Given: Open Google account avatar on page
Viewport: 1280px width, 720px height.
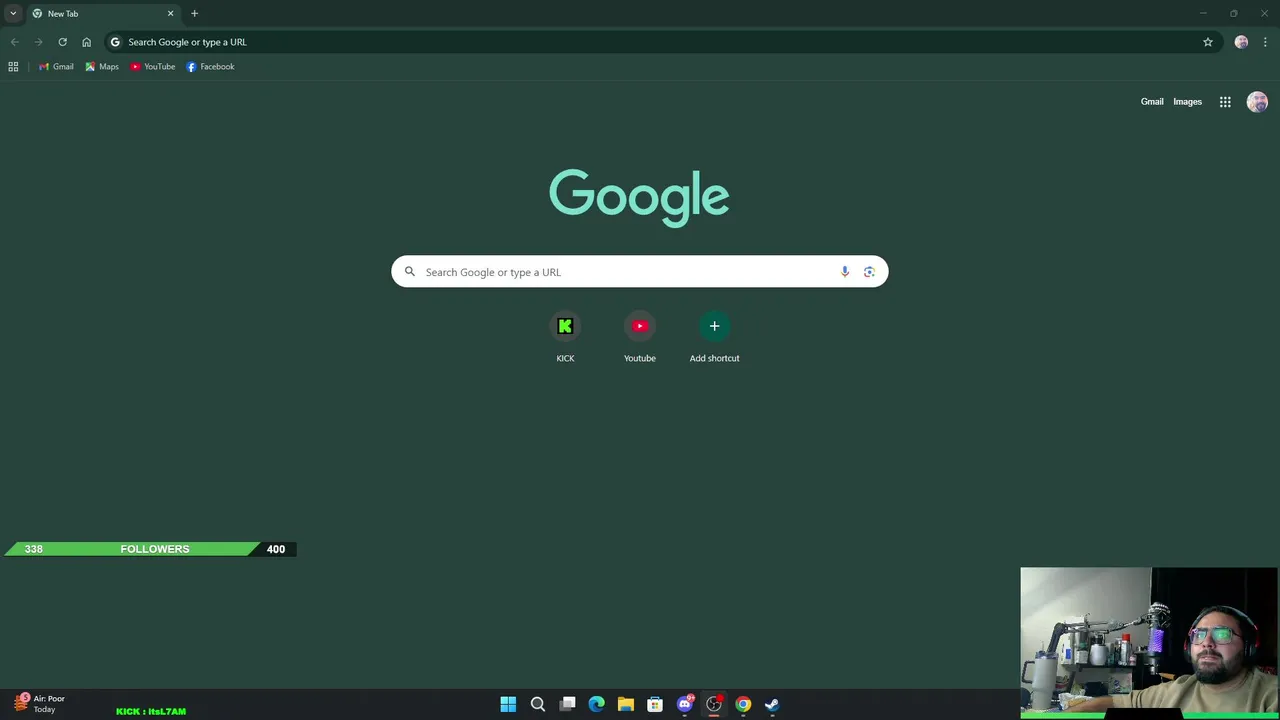Looking at the screenshot, I should click(1257, 102).
